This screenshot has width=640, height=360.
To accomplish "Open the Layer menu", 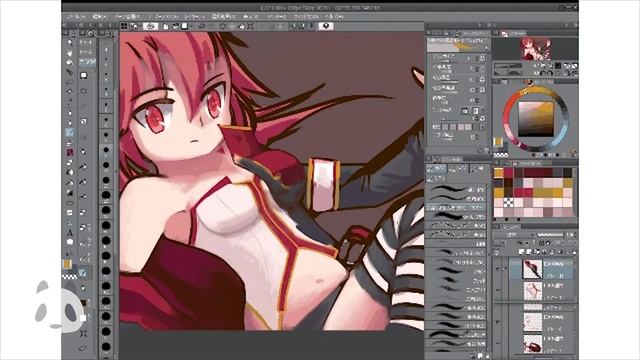I will tap(194, 17).
